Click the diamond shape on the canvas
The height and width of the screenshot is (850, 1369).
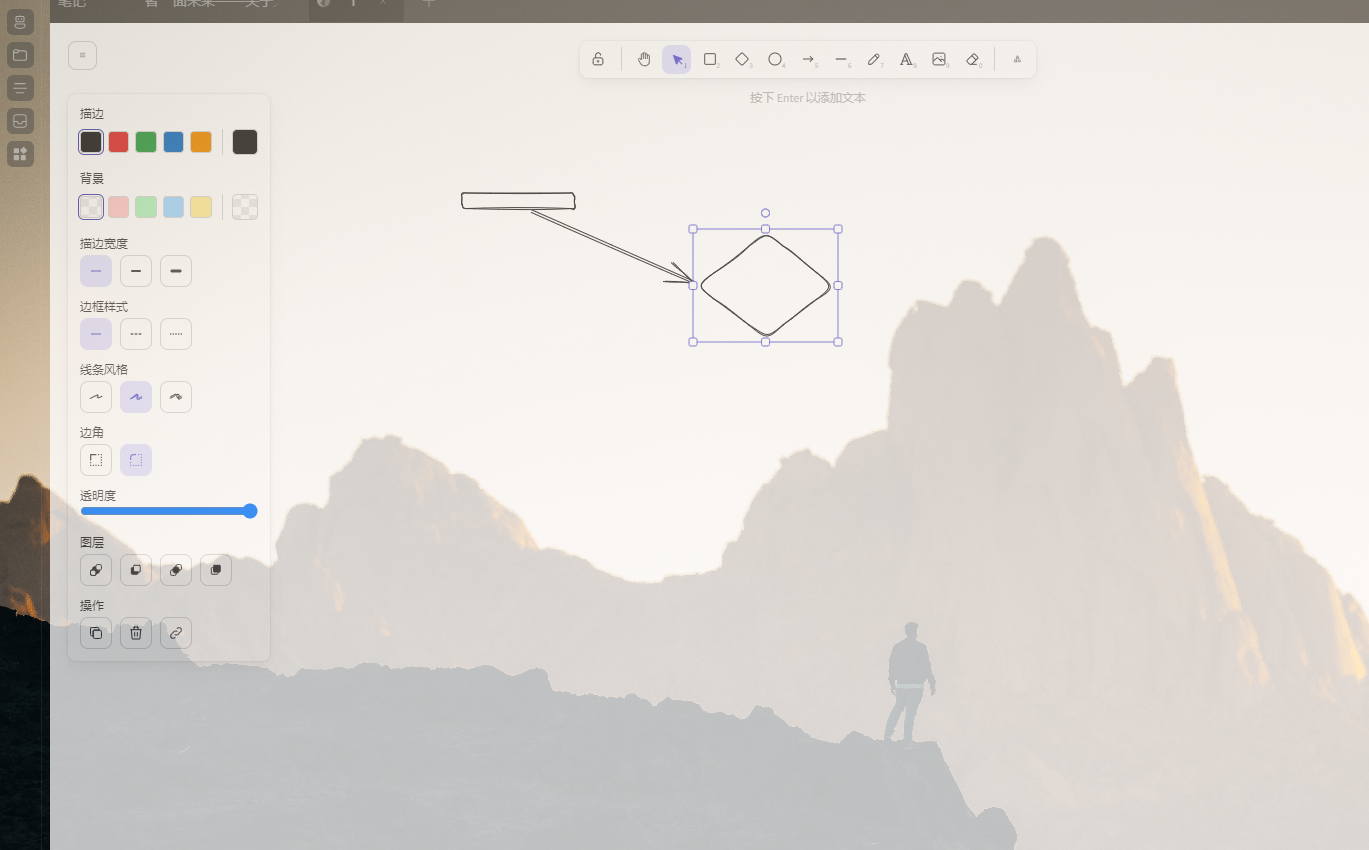[765, 286]
